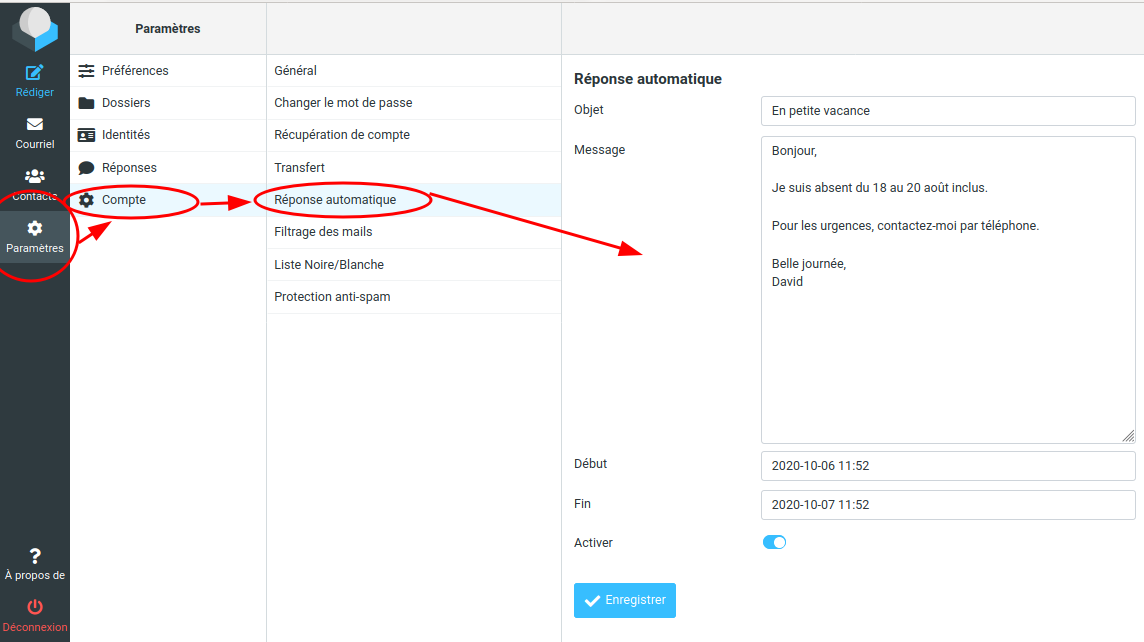
Task: Open the À propos de question mark icon
Action: tap(35, 557)
